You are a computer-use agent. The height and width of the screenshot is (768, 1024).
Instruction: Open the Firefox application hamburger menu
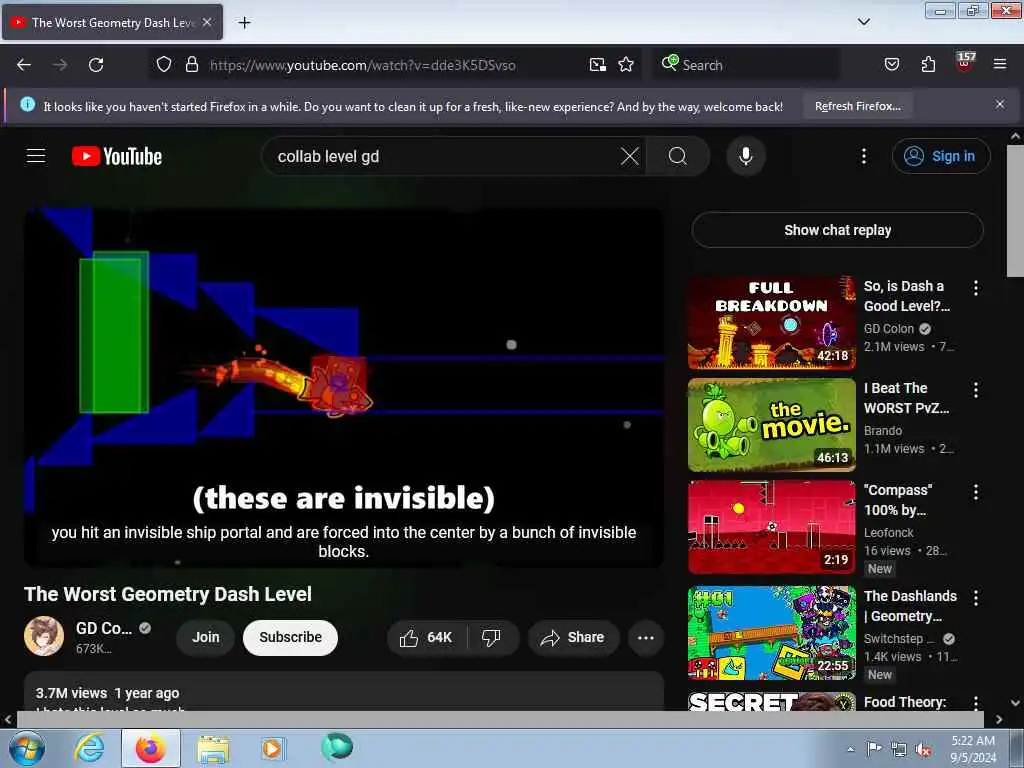[999, 65]
